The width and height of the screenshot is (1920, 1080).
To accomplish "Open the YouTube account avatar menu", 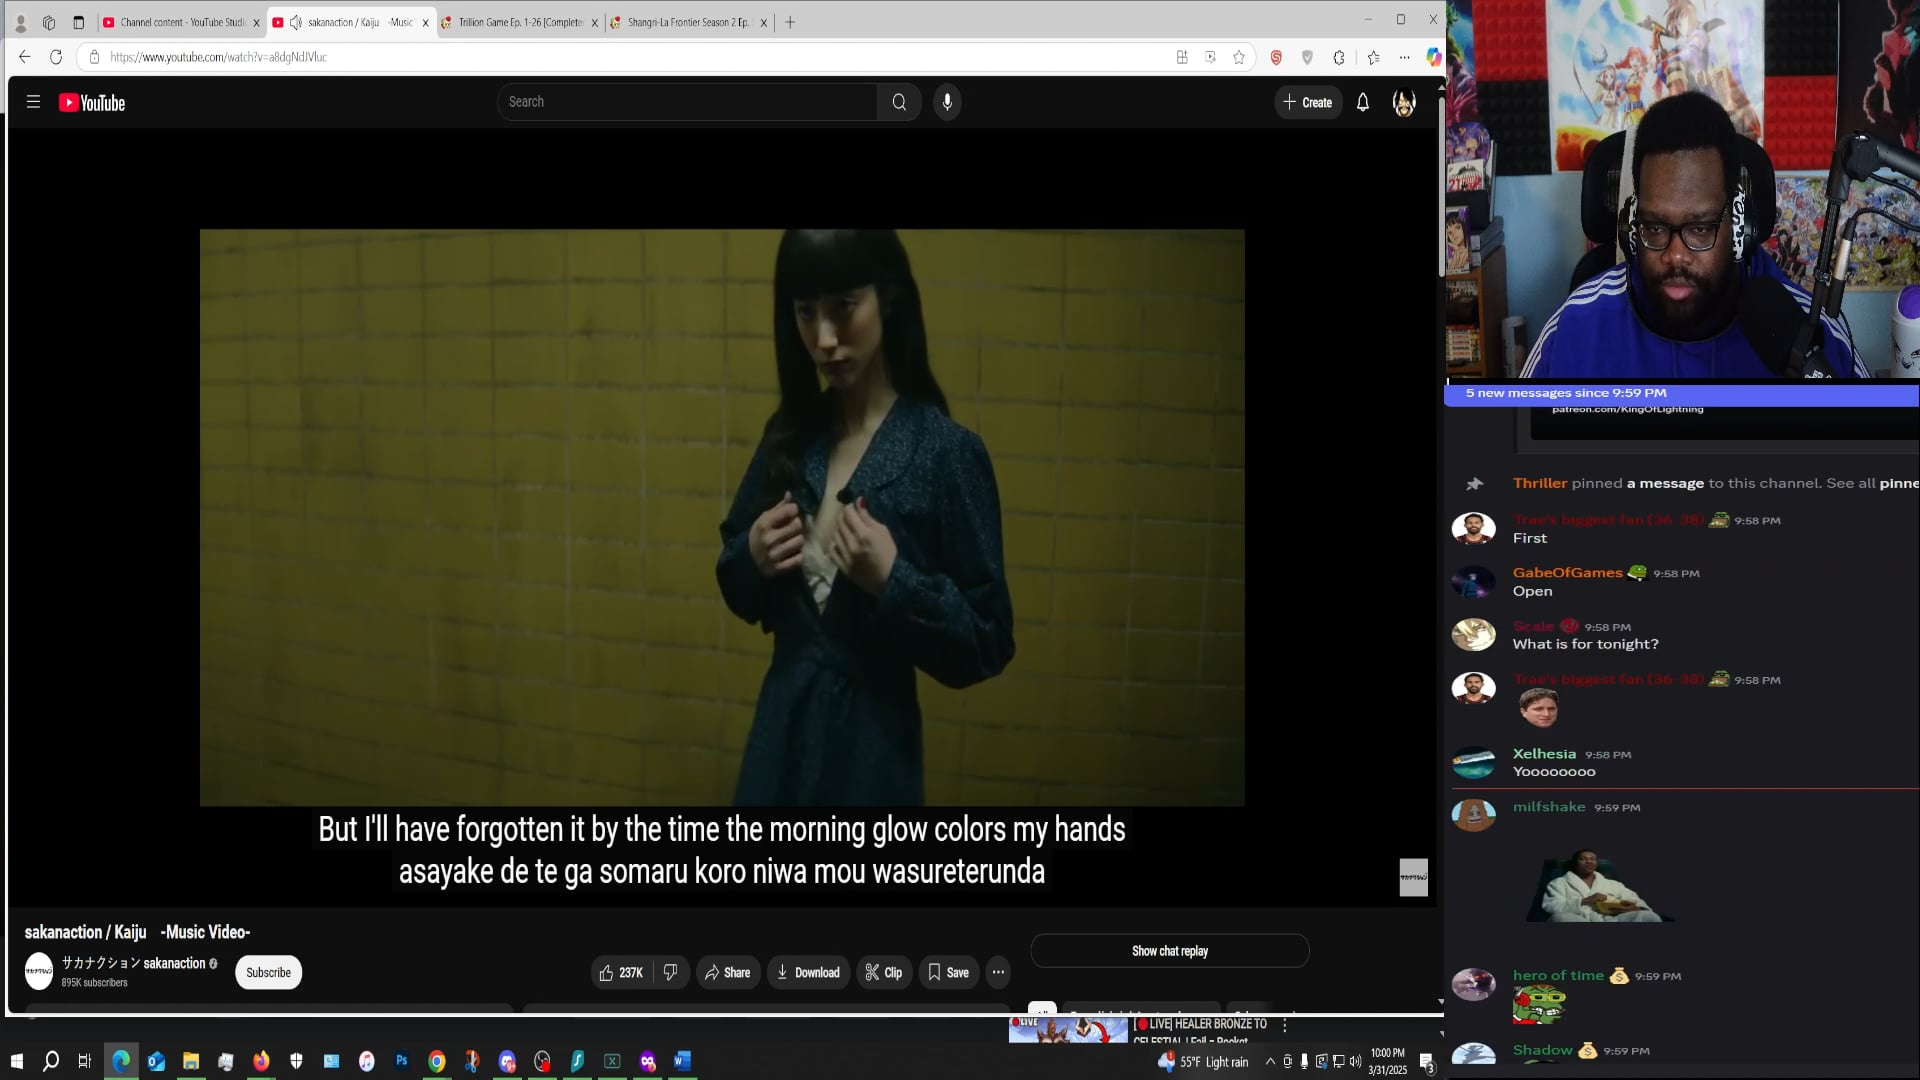I will click(x=1404, y=102).
